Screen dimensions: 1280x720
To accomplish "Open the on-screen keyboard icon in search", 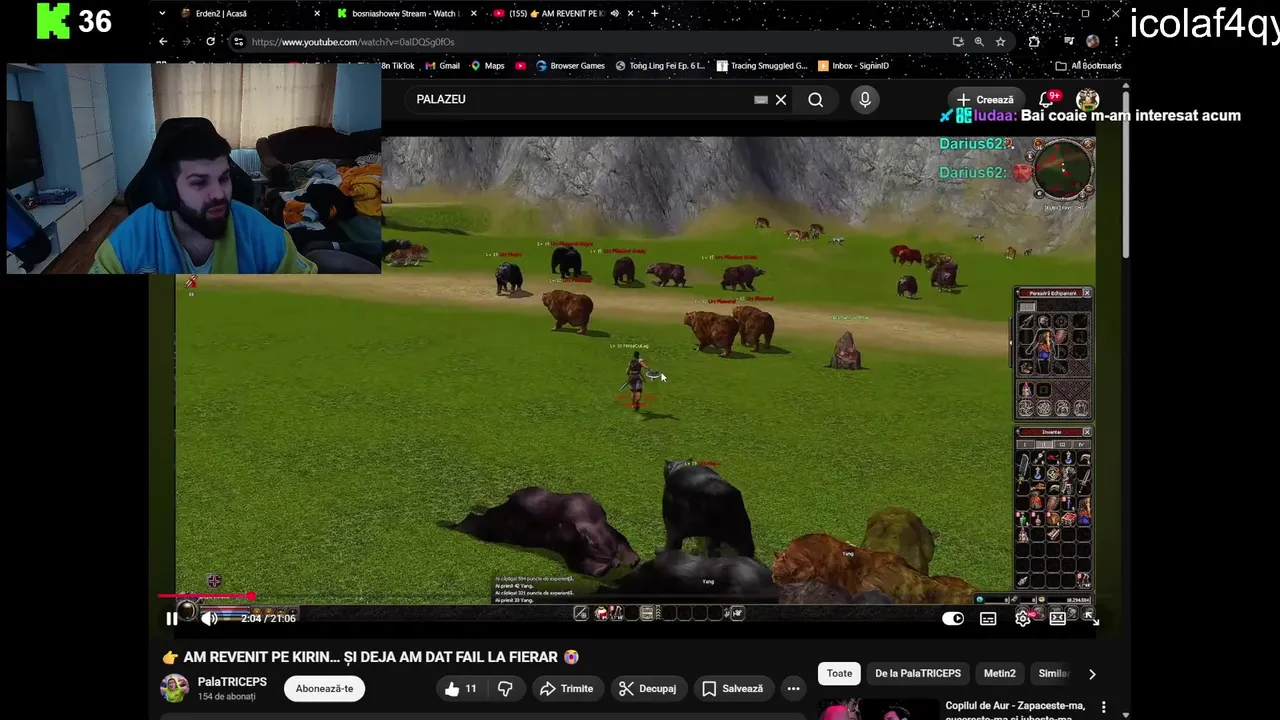I will tap(761, 99).
